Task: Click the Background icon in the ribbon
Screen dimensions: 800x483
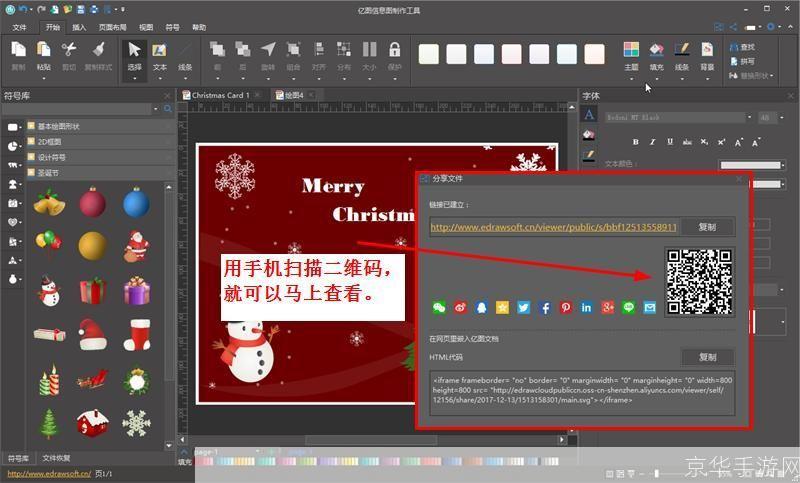Action: [707, 49]
